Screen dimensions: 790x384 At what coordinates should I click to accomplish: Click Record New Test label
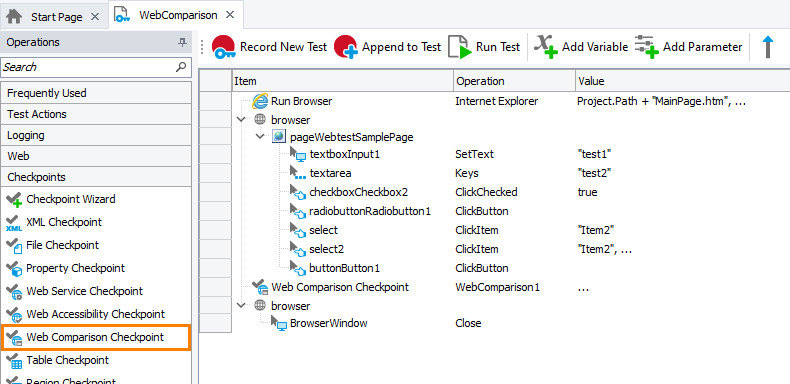point(284,47)
